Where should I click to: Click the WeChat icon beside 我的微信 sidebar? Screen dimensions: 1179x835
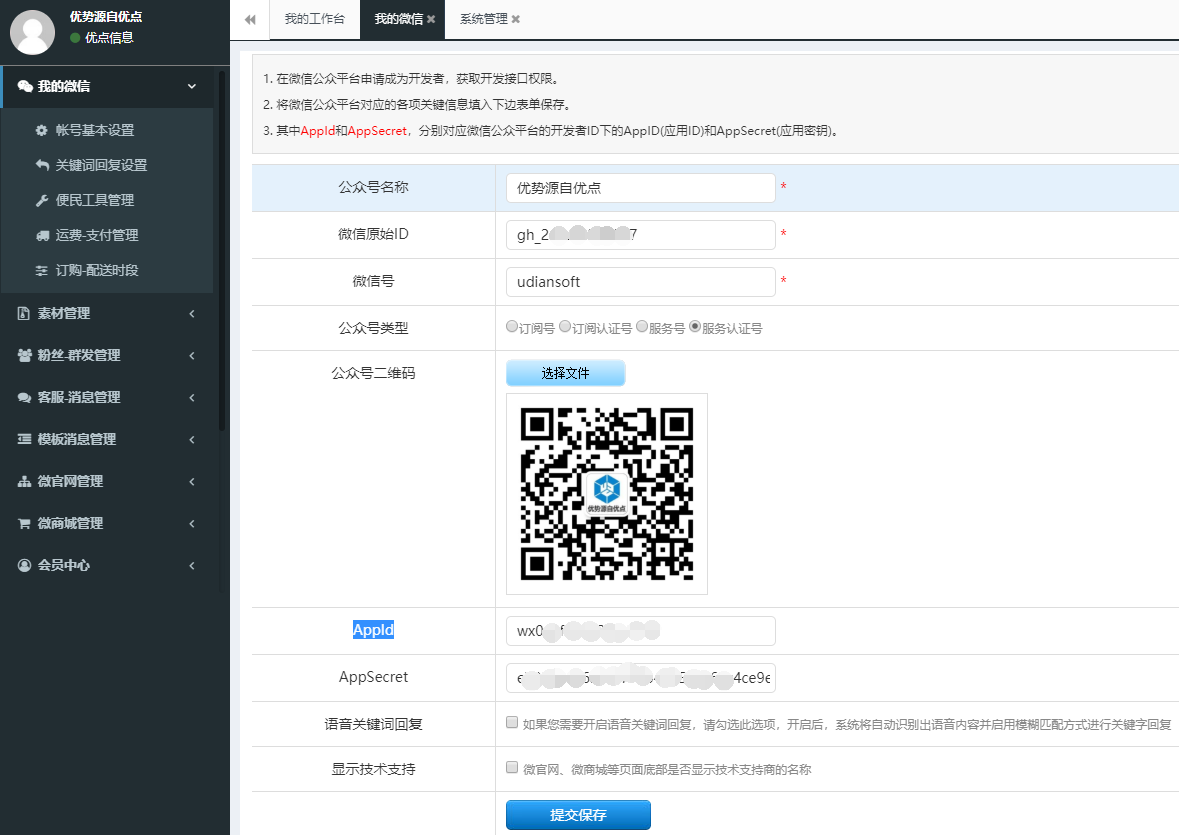point(25,86)
